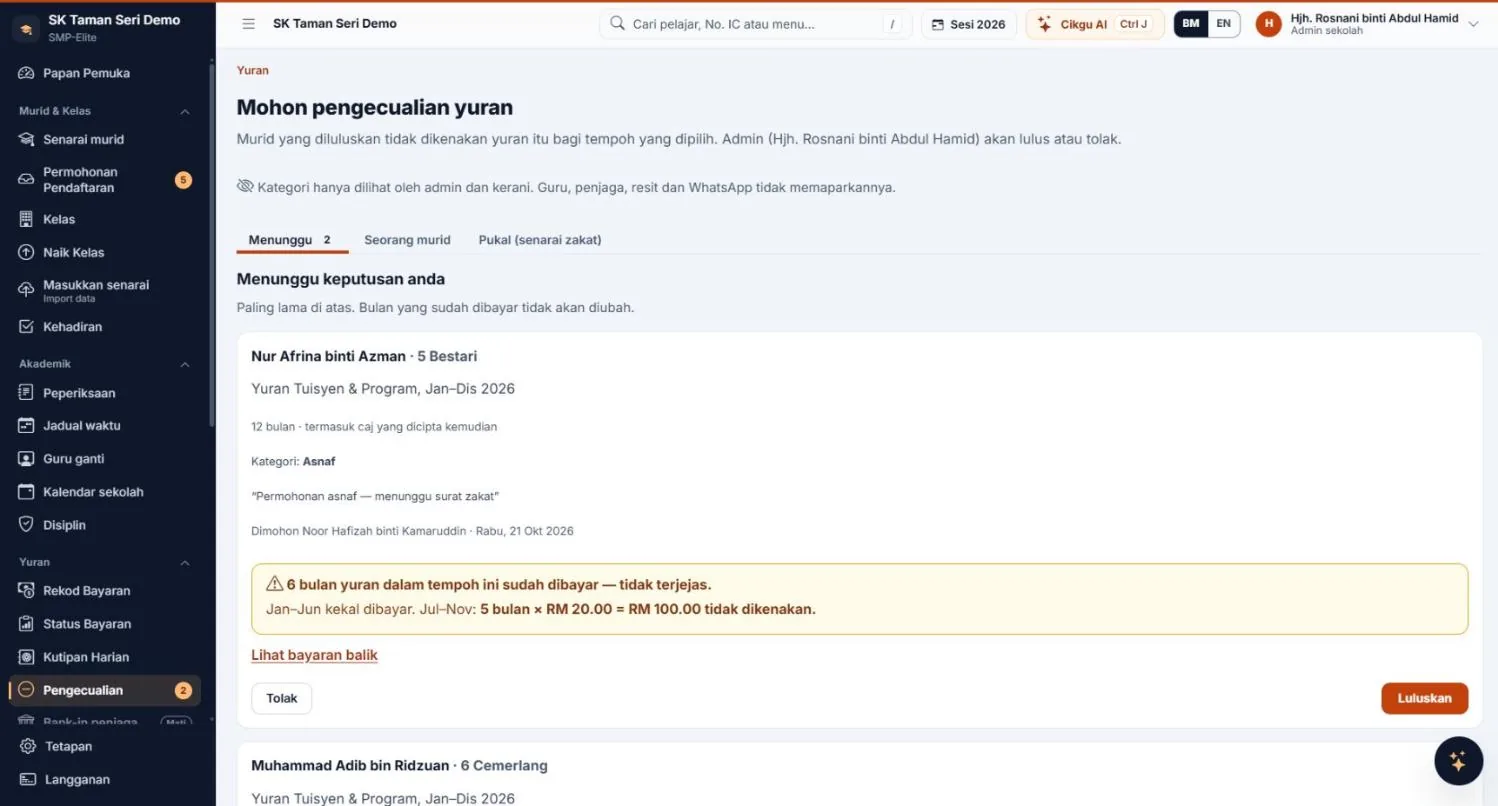
Task: Open Pengecualian in the sidebar
Action: (x=105, y=690)
